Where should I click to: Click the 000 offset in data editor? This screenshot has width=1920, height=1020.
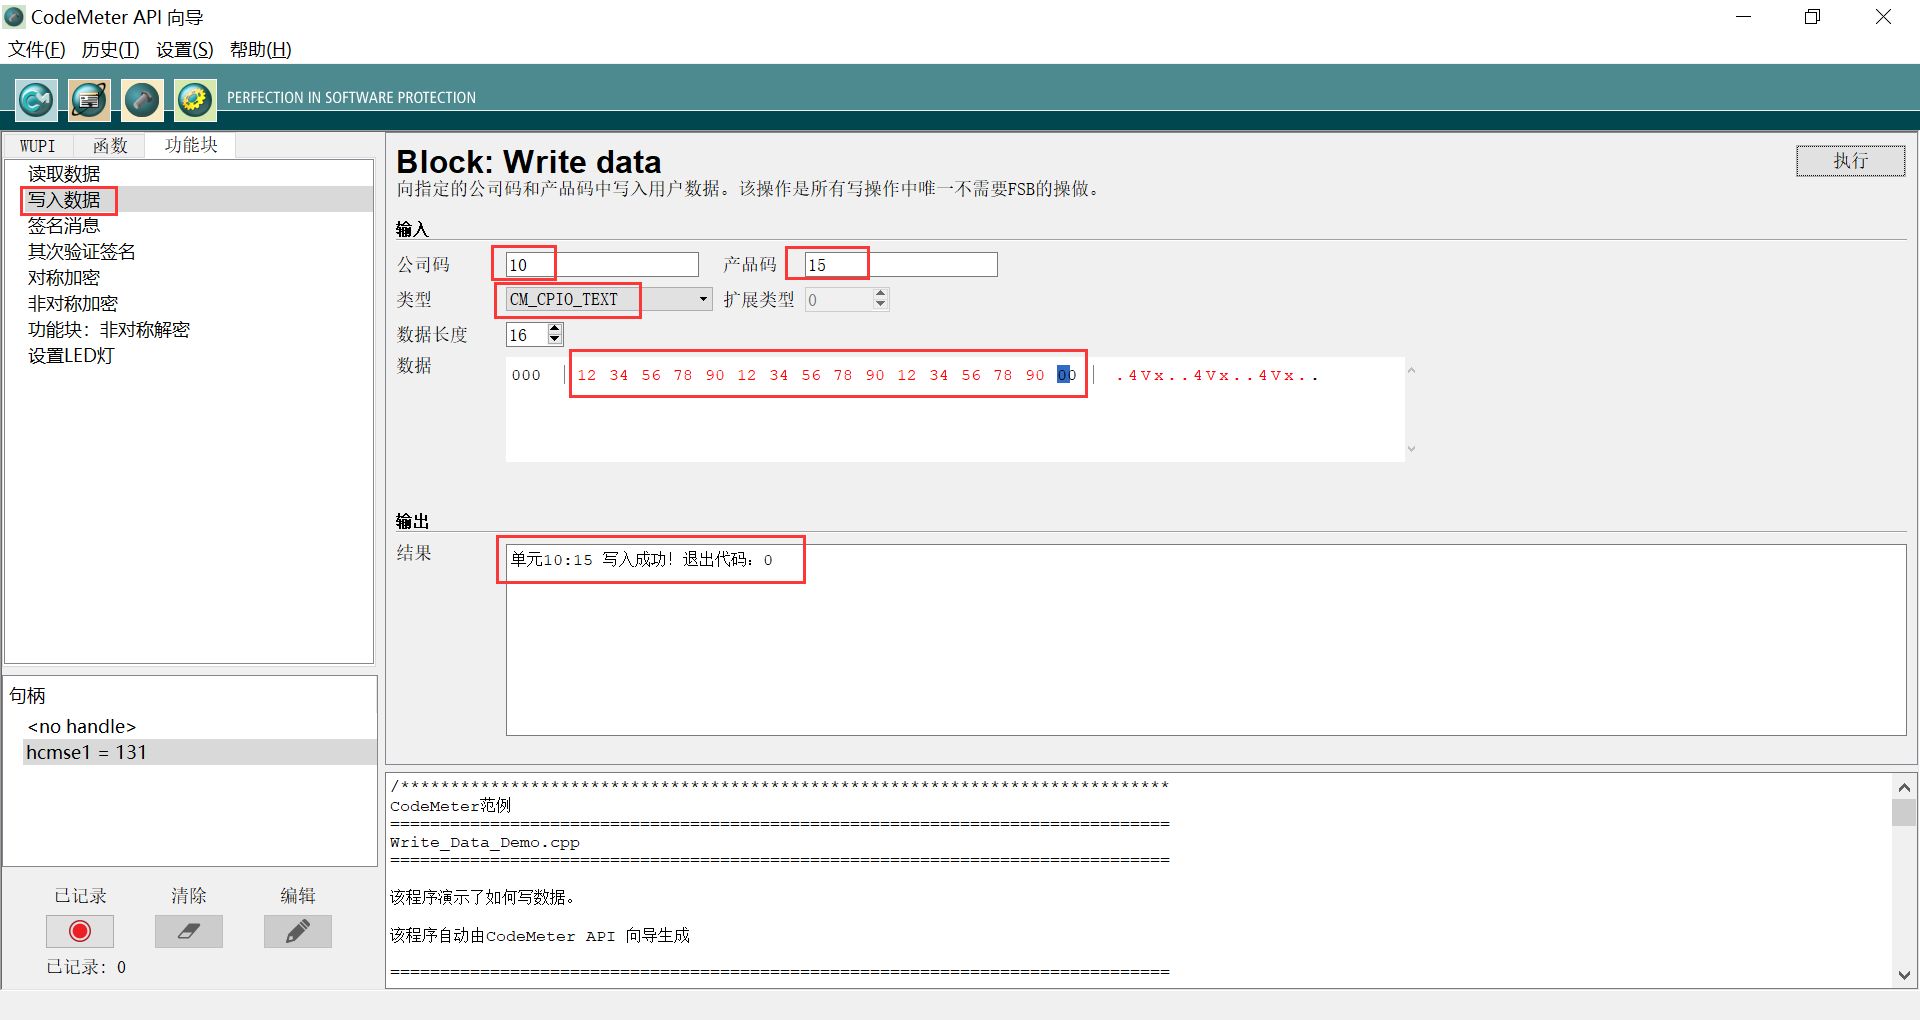tap(526, 376)
